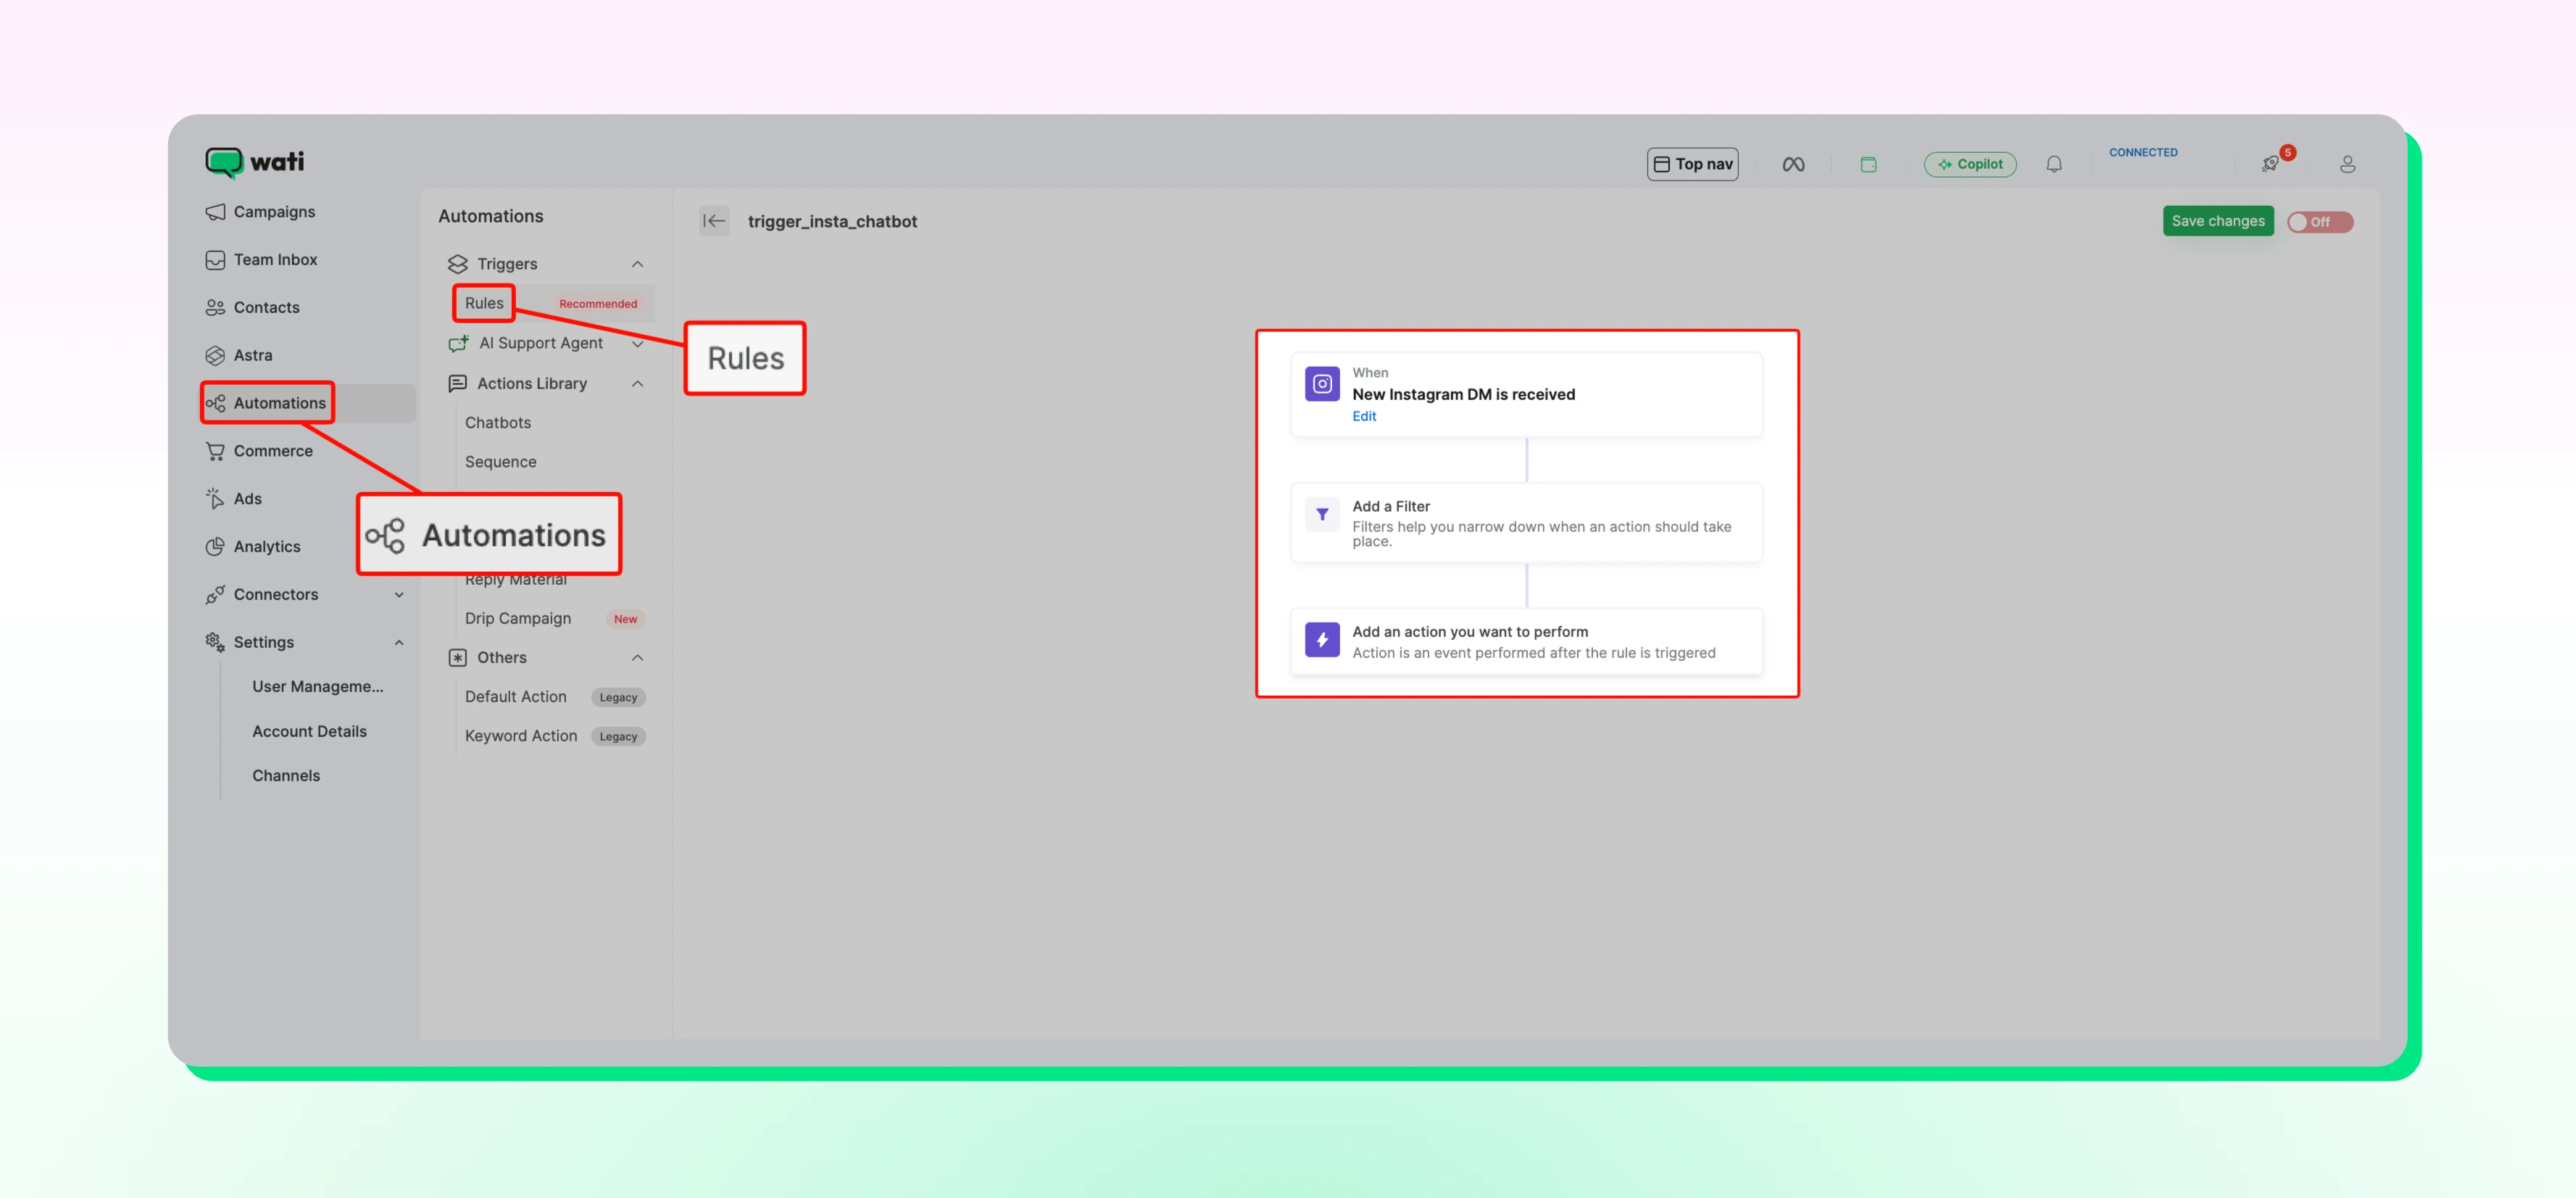Image resolution: width=2576 pixels, height=1198 pixels.
Task: Open Account Details settings
Action: [x=309, y=732]
